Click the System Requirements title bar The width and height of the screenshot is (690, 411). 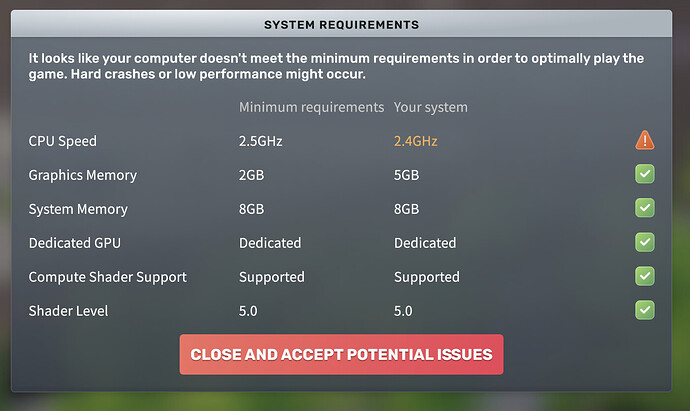tap(341, 24)
